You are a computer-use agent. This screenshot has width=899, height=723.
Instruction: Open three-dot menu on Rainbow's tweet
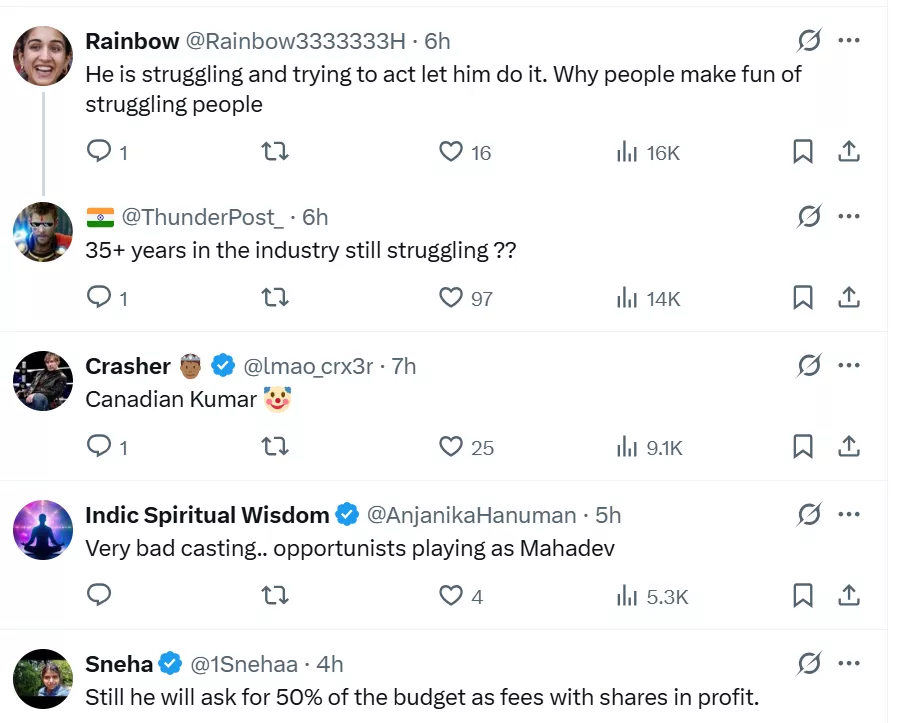coord(848,40)
